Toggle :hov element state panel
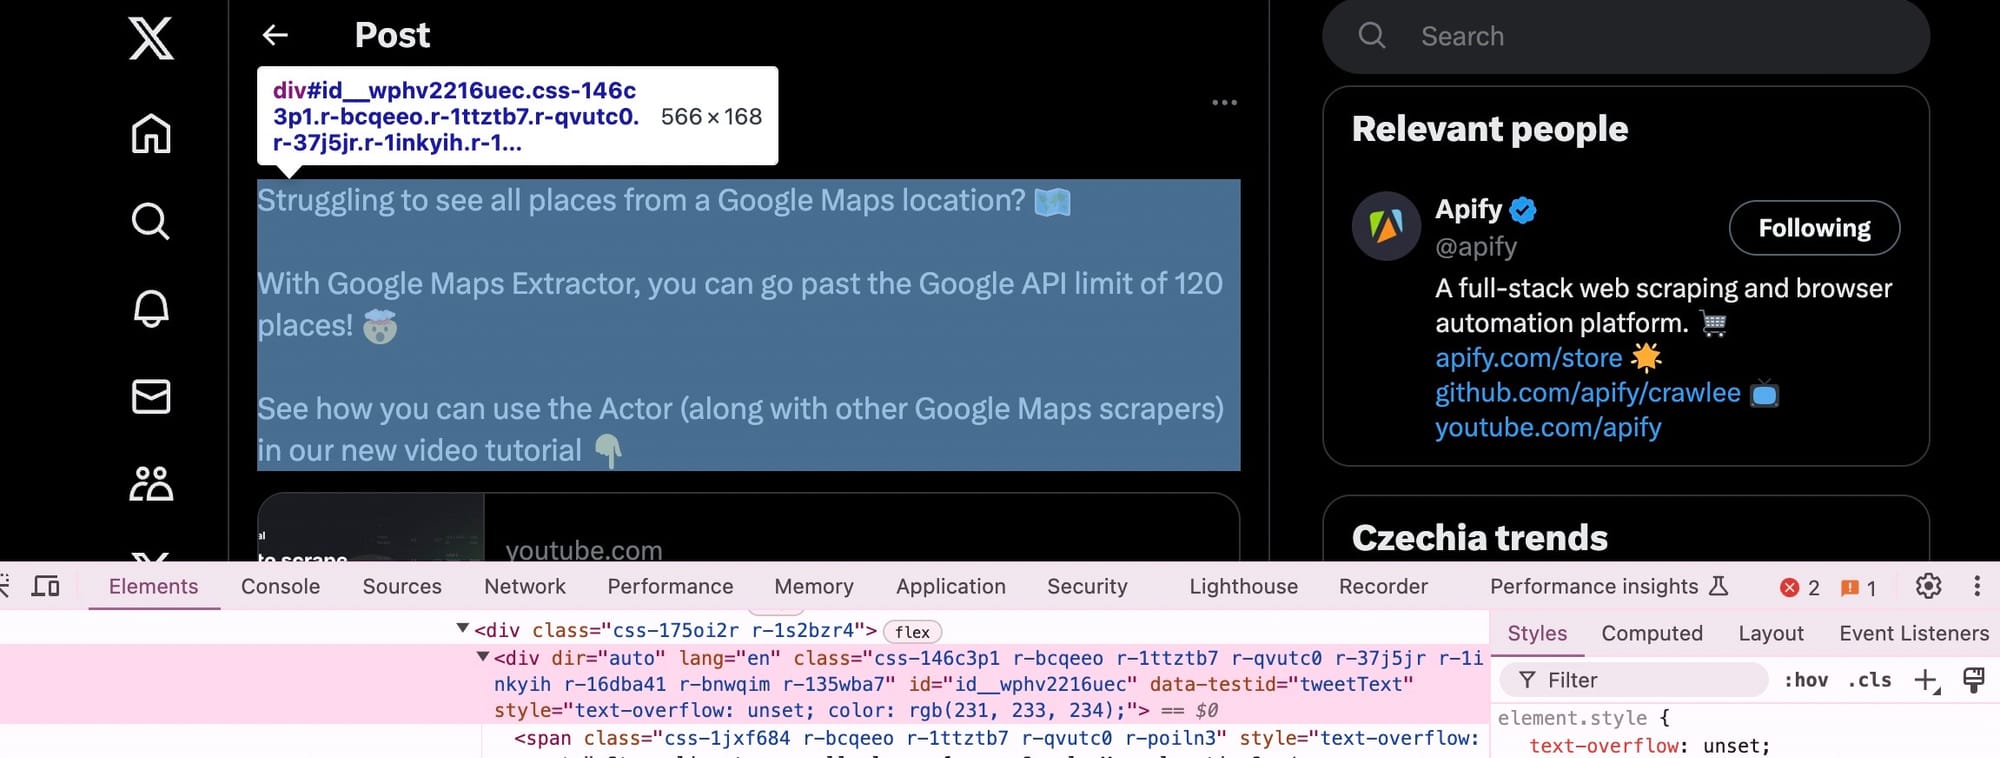Viewport: 2000px width, 758px height. [x=1806, y=680]
